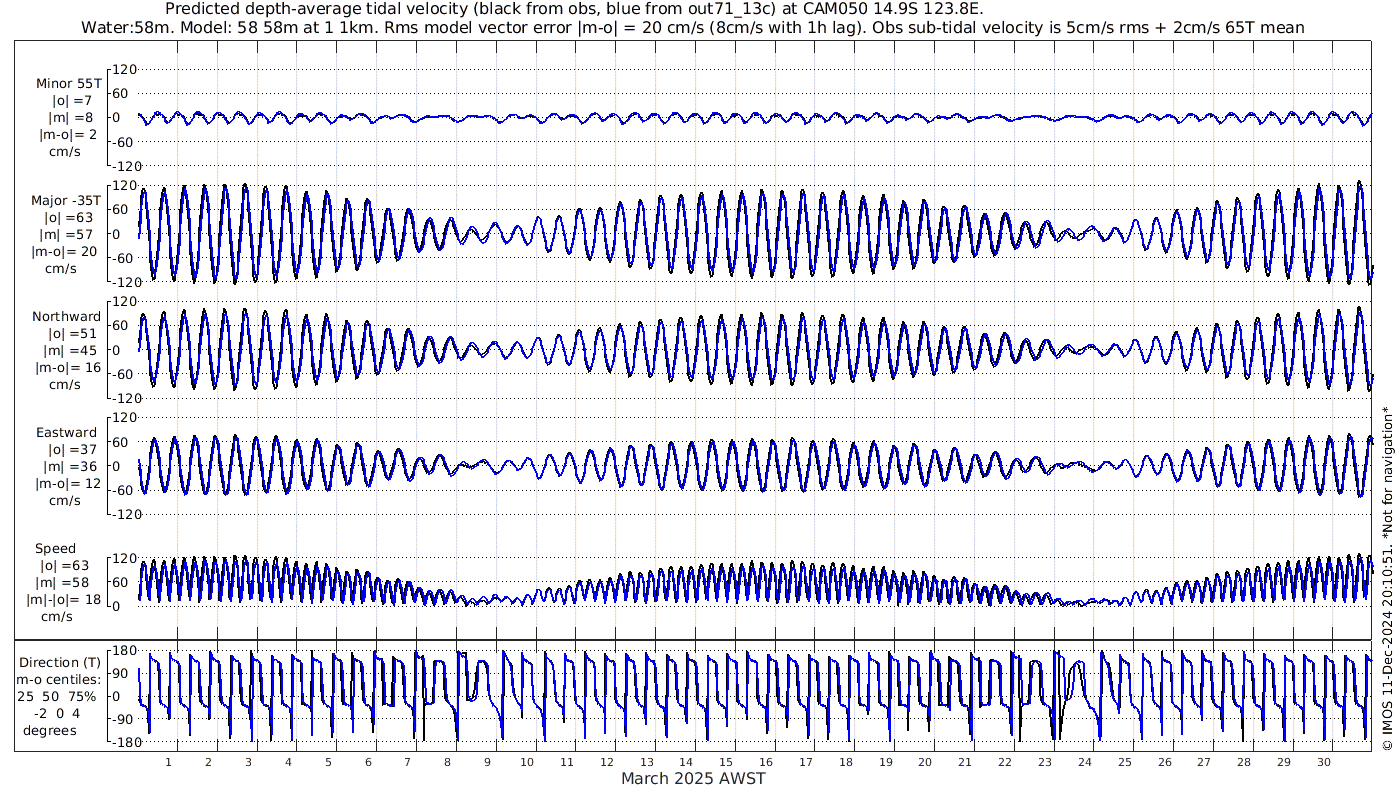Viewport: 1400px width, 800px height.
Task: Select the day "23" label on the date axis
Action: click(x=1046, y=762)
